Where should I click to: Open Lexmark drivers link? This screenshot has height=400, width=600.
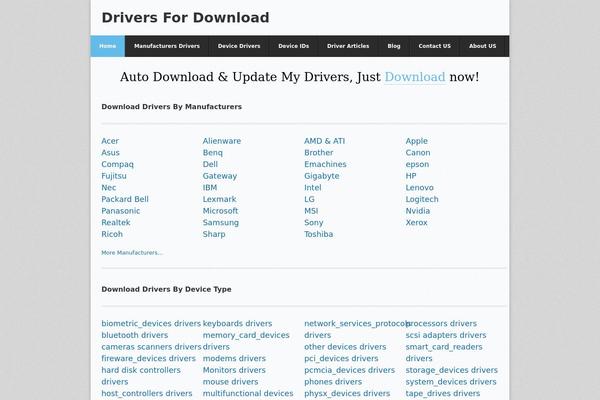220,199
